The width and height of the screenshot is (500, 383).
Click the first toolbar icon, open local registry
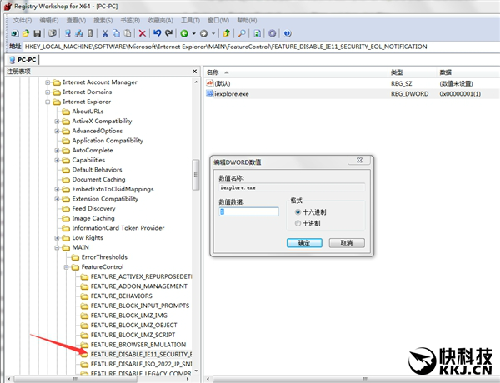tap(15, 33)
